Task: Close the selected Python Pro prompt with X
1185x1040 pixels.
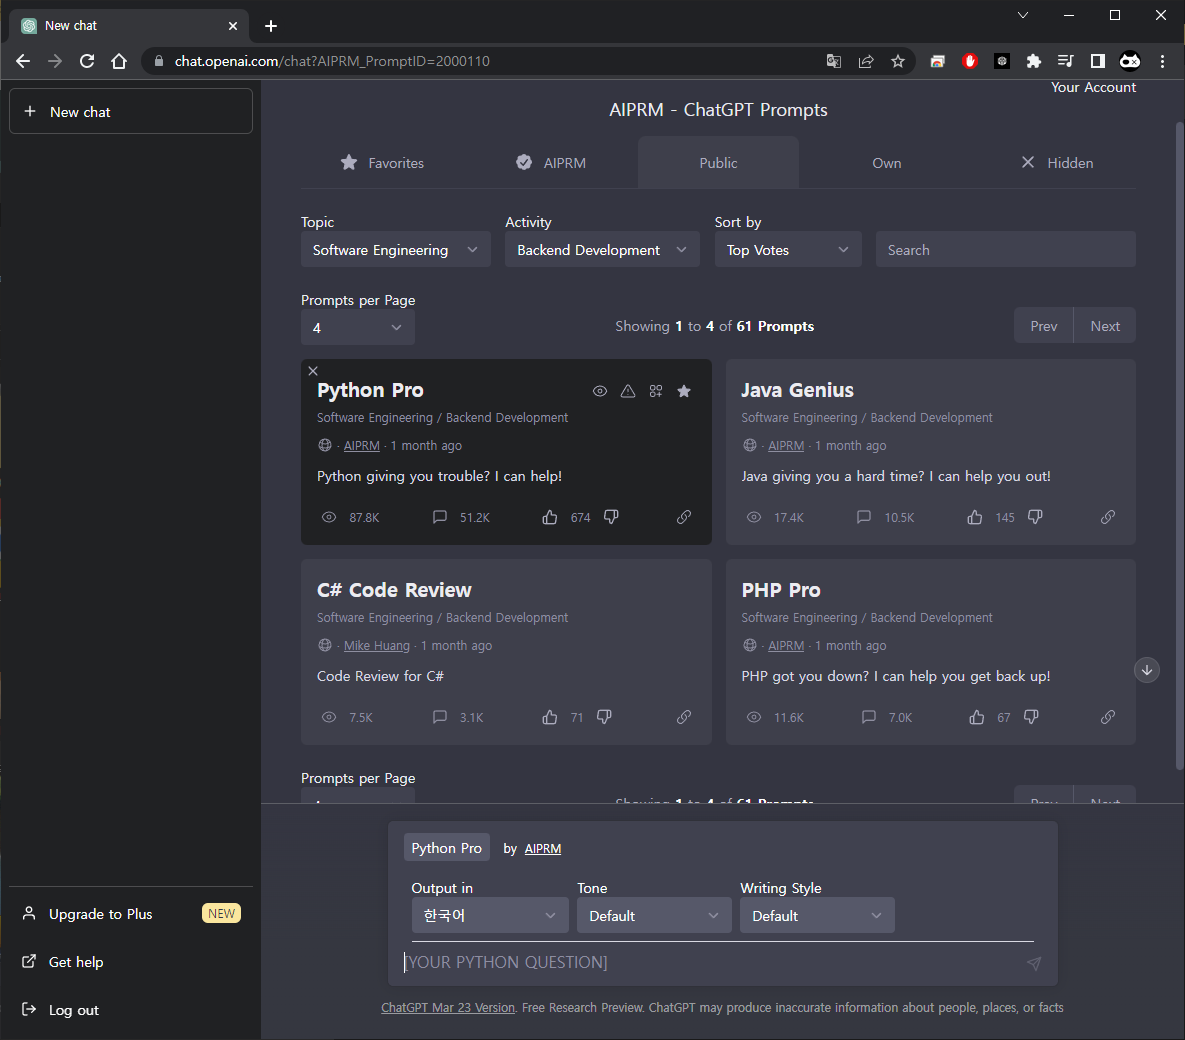Action: 313,370
